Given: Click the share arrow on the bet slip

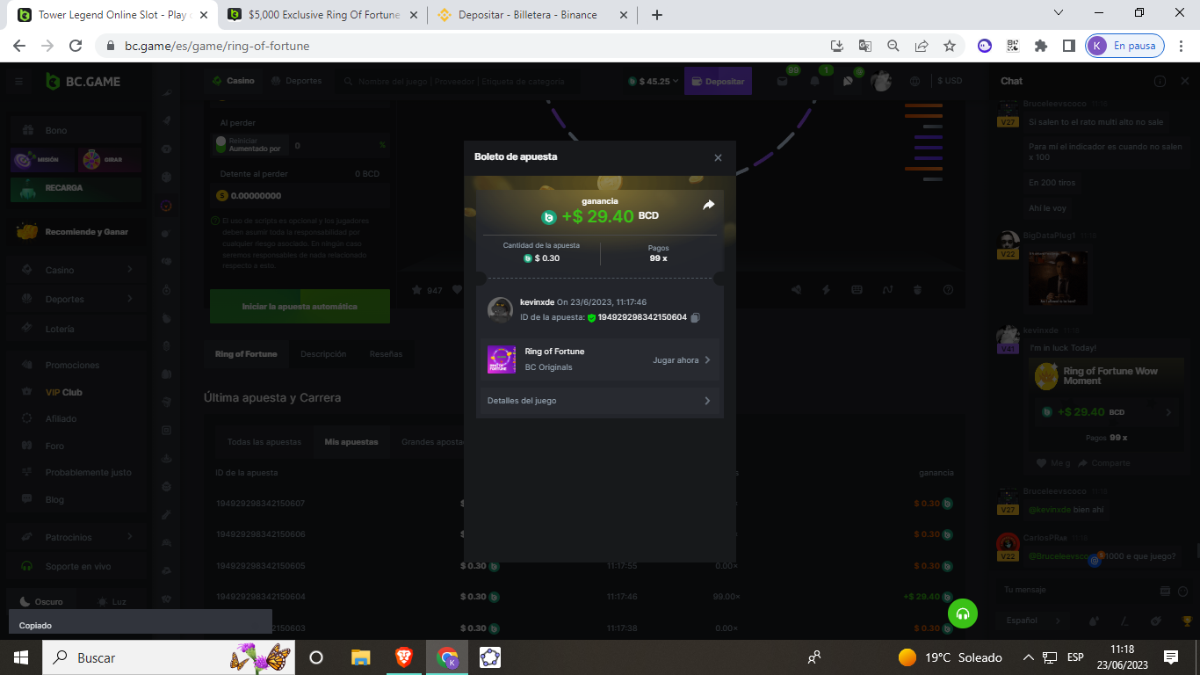Looking at the screenshot, I should coord(708,205).
